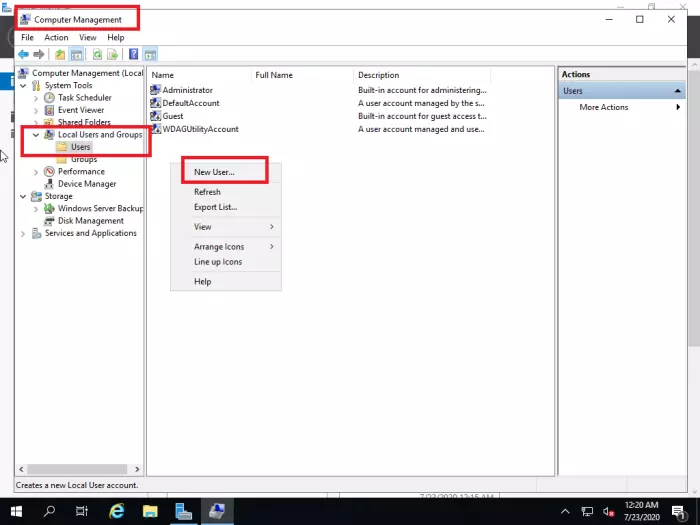Screen dimensions: 700x525
Task: Open the Help menu in the menu bar
Action: [x=116, y=38]
